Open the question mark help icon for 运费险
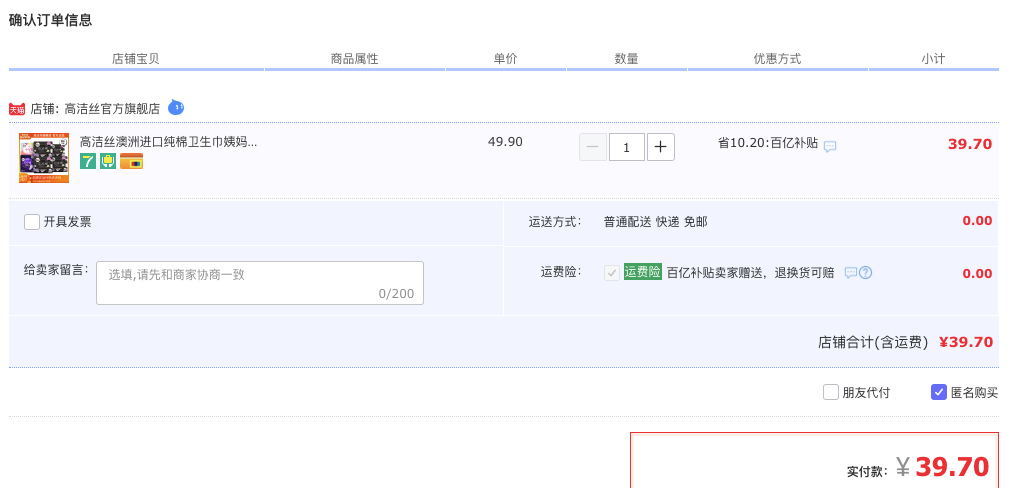The image size is (1009, 488). coord(866,273)
